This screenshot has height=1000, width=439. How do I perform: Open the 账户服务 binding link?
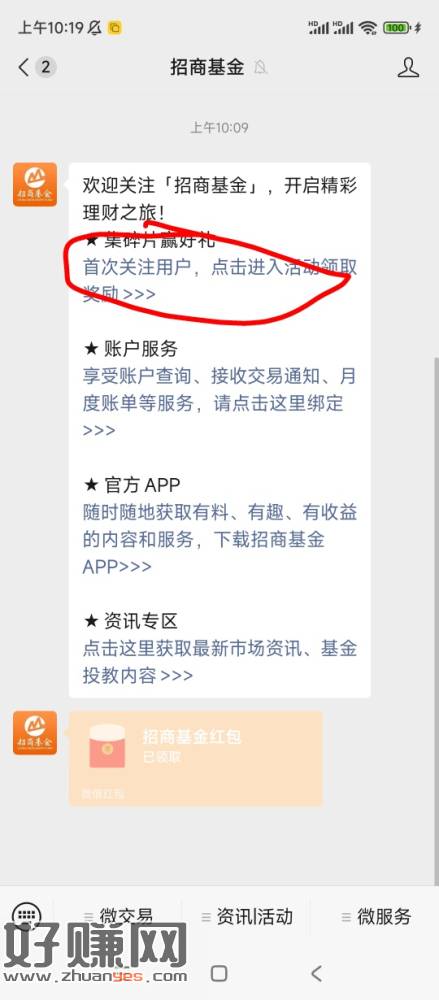click(x=220, y=403)
